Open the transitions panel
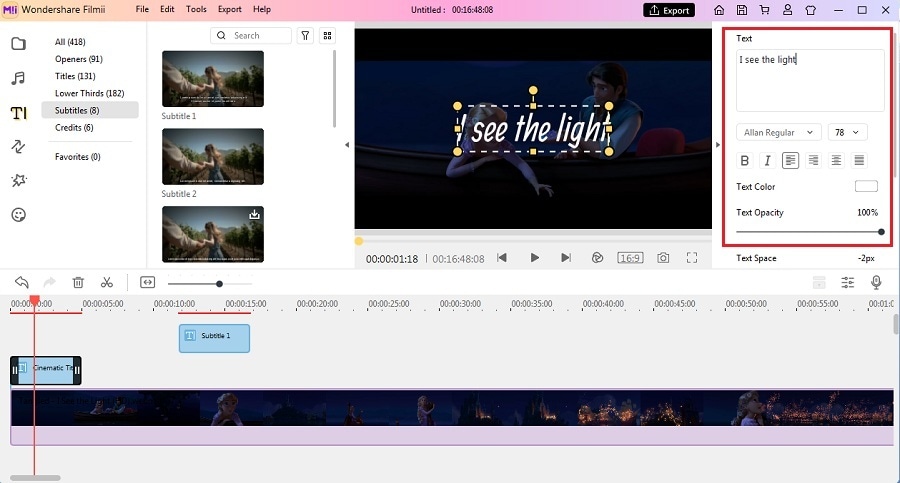The image size is (900, 483). pos(18,146)
